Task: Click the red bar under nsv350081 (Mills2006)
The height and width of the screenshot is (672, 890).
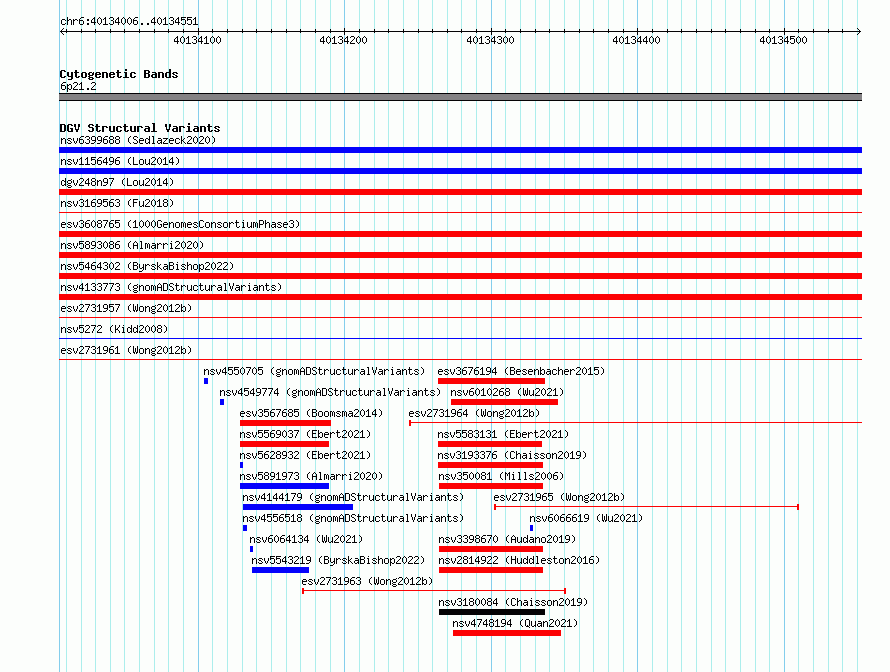Action: [491, 486]
